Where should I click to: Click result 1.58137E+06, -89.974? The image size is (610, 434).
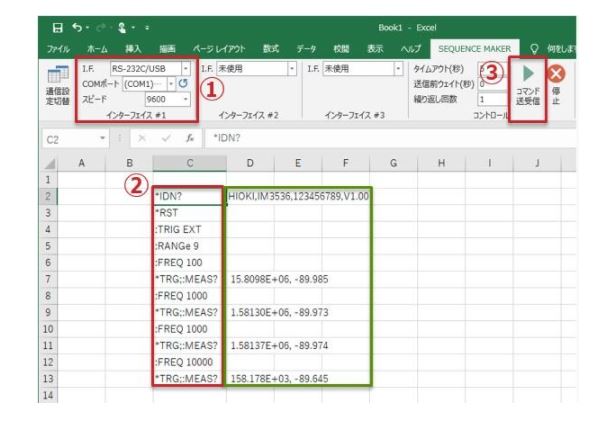(279, 345)
